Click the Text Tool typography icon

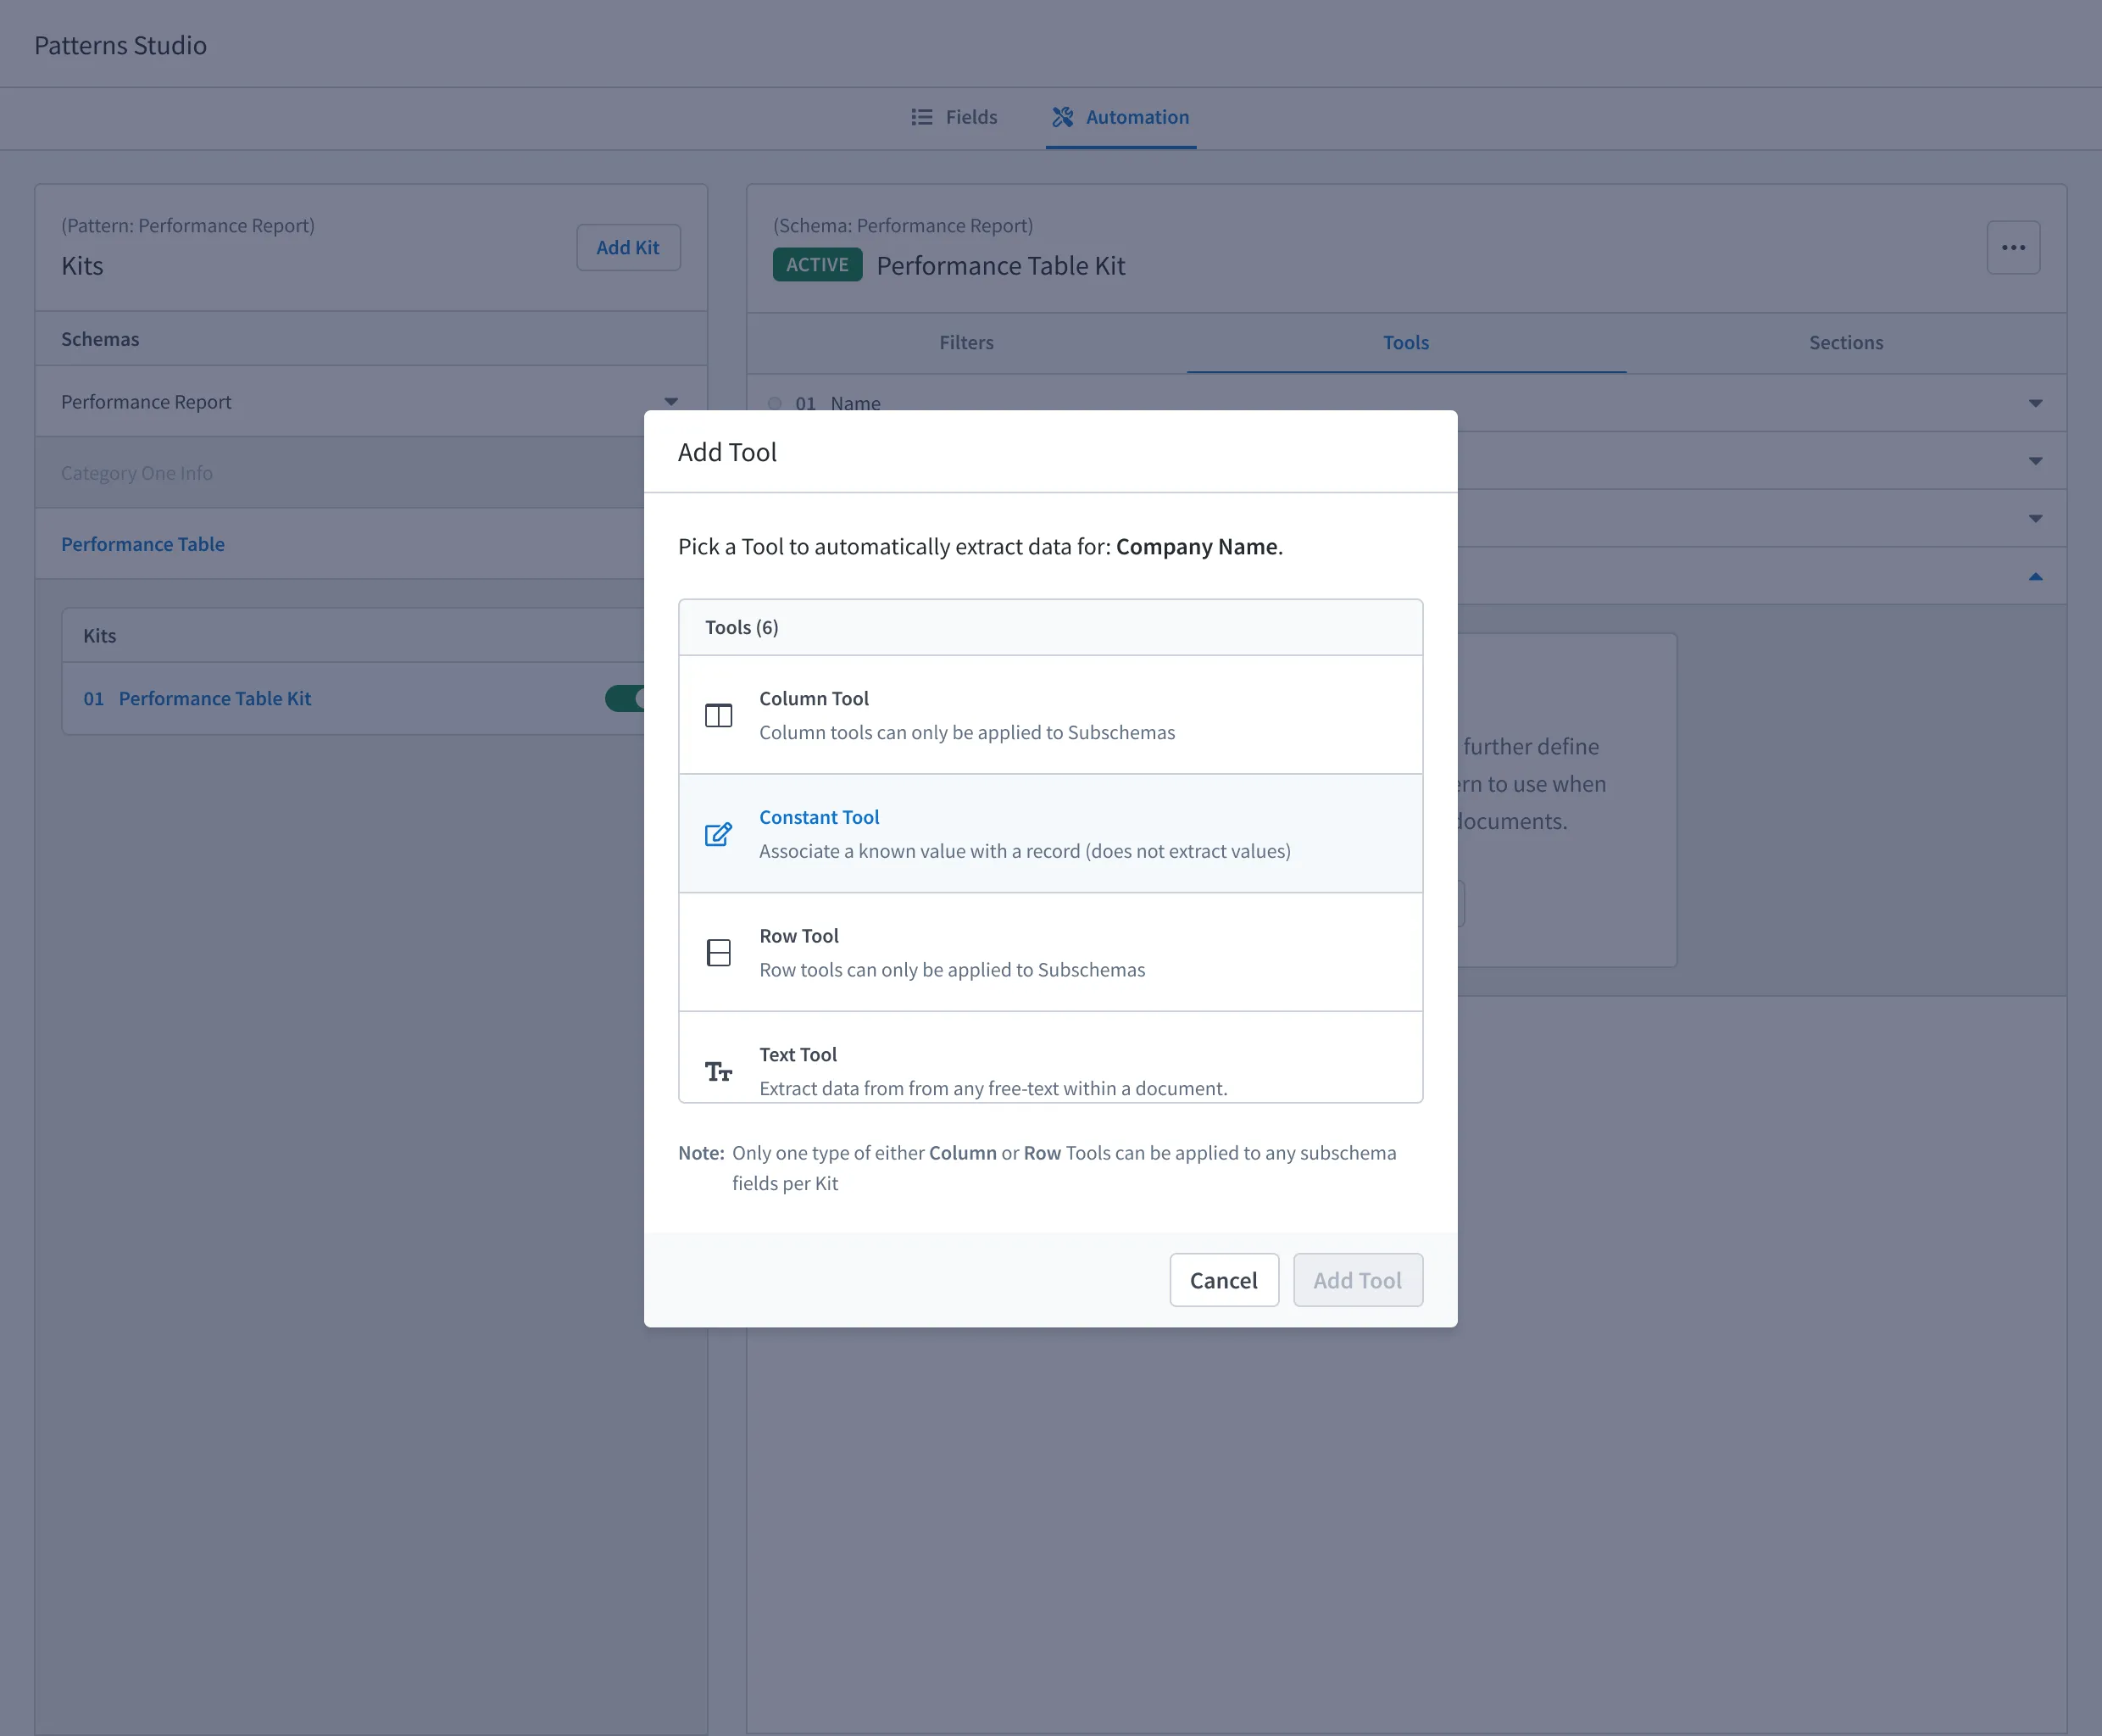[x=718, y=1071]
